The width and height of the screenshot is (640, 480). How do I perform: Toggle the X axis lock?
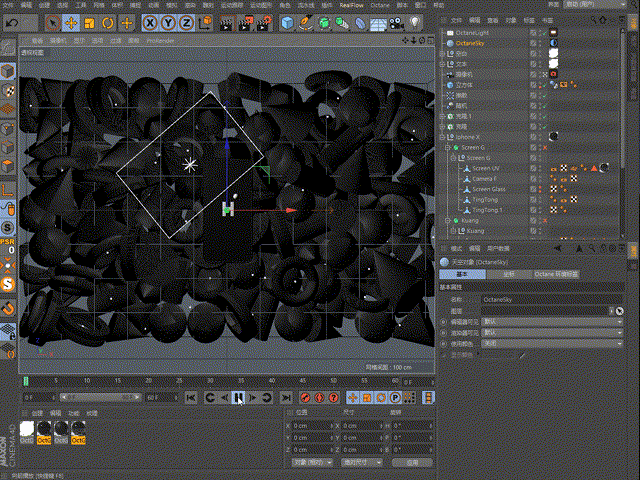(151, 22)
